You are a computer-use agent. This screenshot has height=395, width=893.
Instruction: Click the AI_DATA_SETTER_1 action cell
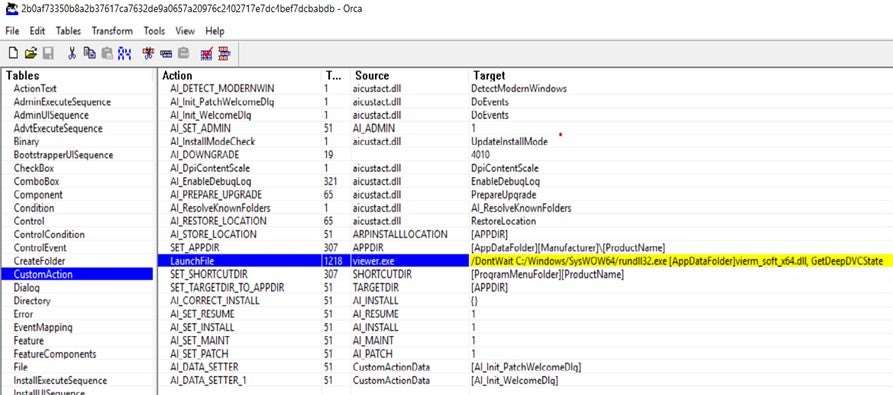(x=208, y=381)
